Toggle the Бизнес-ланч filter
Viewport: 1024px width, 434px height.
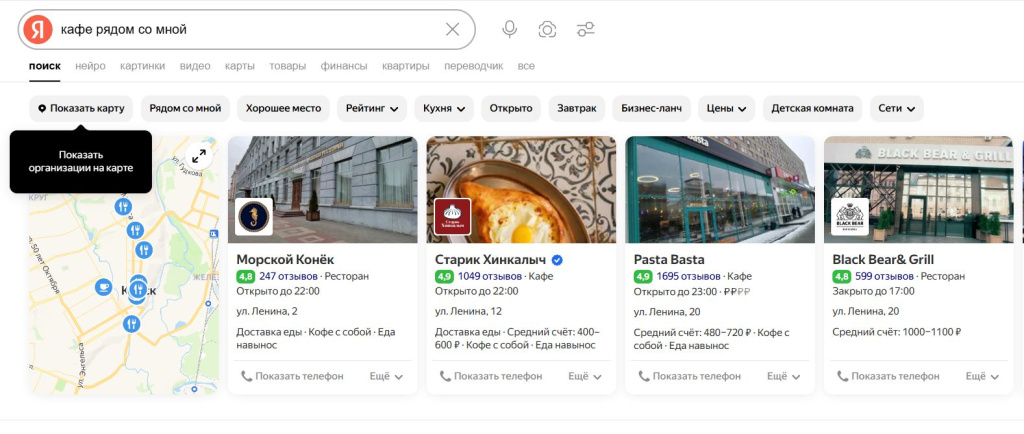coord(651,108)
